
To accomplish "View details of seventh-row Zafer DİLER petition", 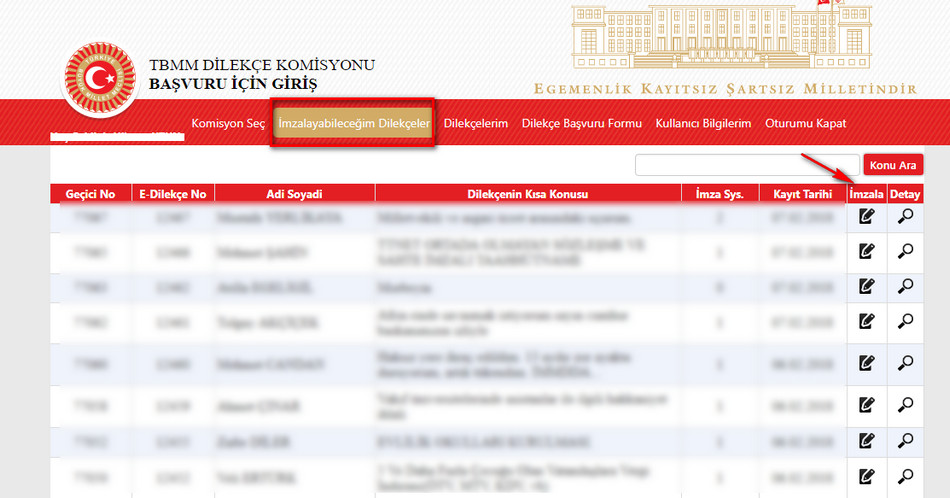I will (x=905, y=440).
